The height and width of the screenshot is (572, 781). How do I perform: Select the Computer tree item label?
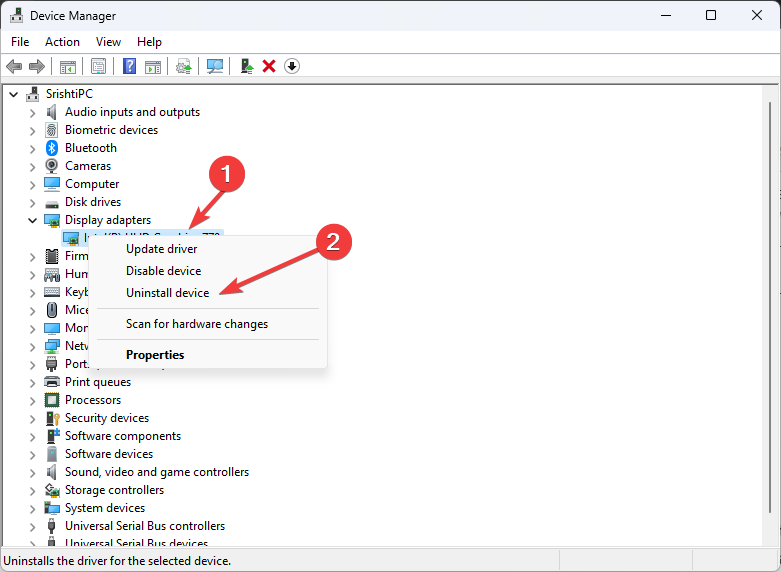point(92,184)
